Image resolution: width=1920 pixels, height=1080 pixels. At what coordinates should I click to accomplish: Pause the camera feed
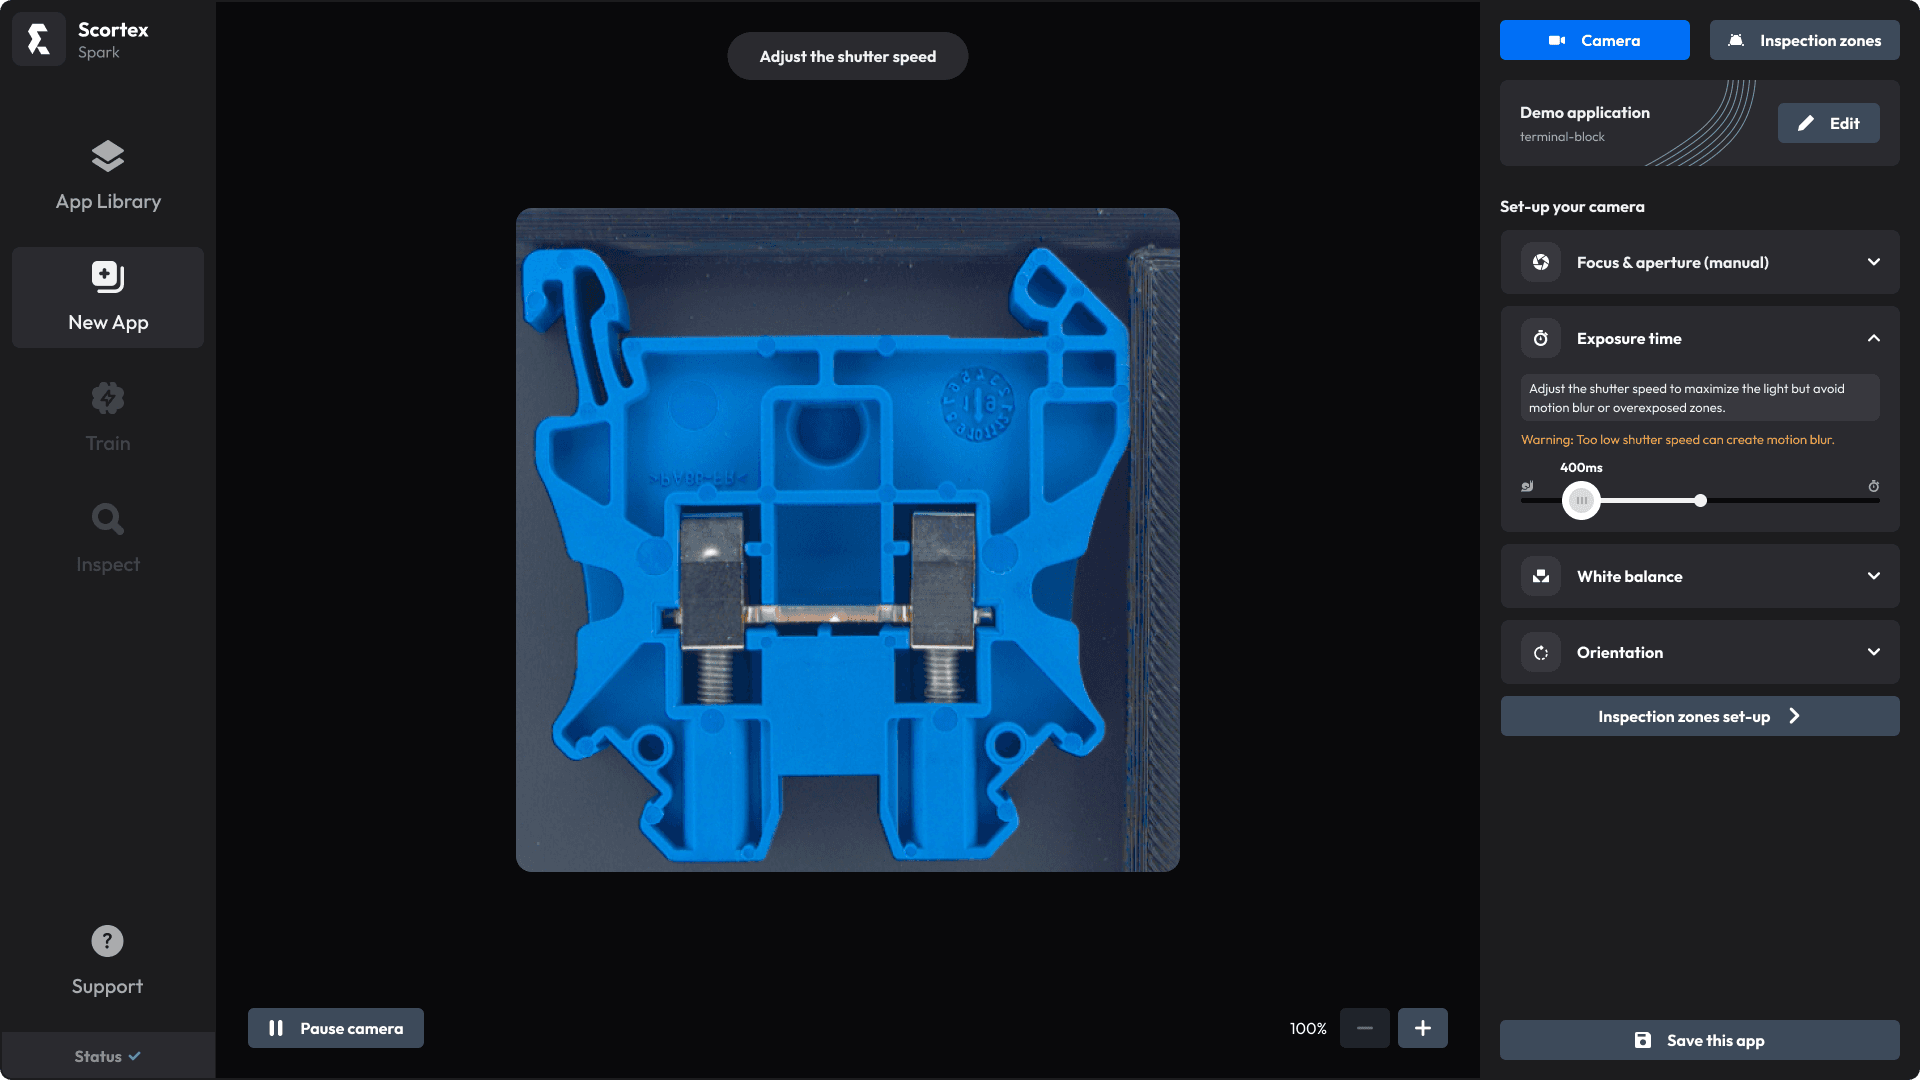(x=335, y=1027)
